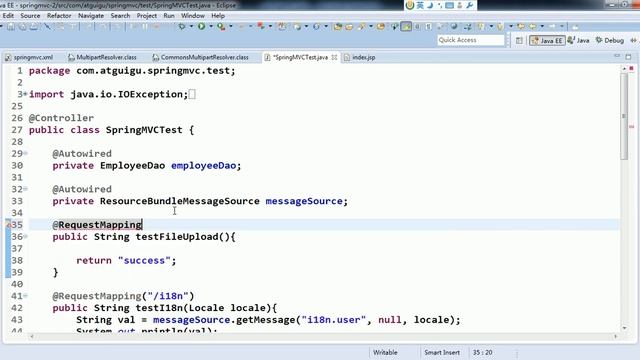Click the editor scroll-down arrow

624,328
